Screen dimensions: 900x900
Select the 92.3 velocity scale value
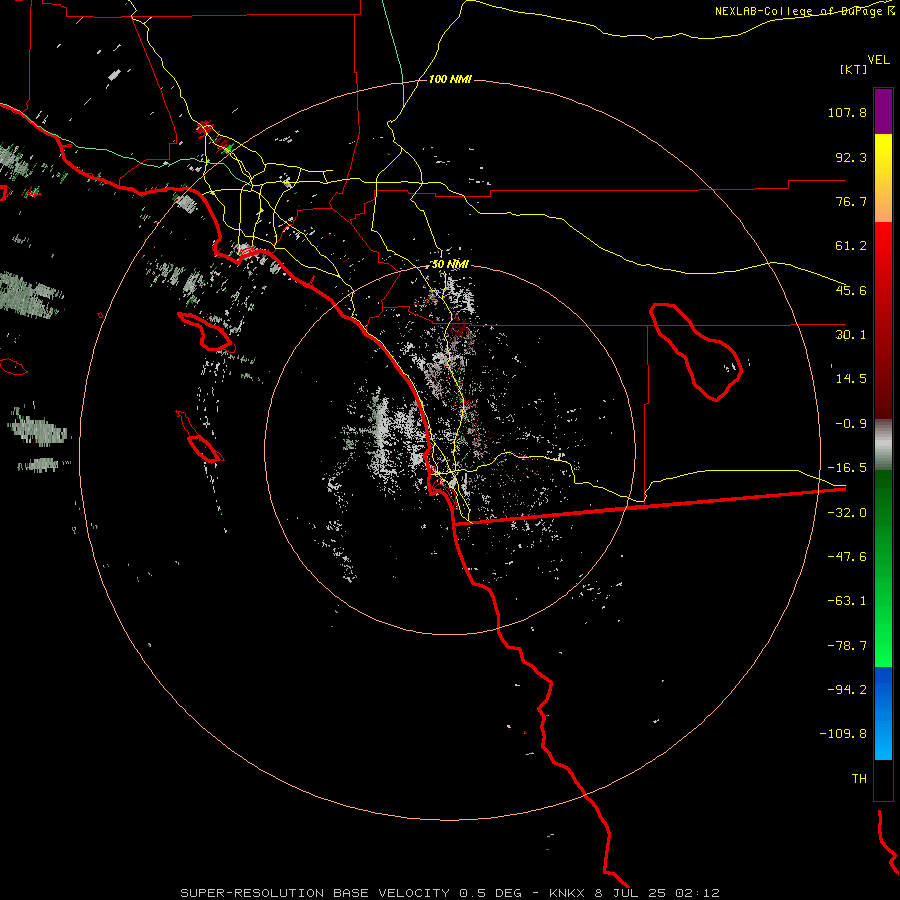point(851,157)
